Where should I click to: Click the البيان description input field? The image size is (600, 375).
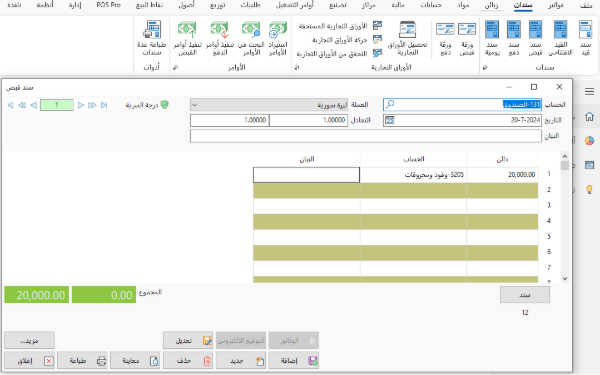pos(365,136)
